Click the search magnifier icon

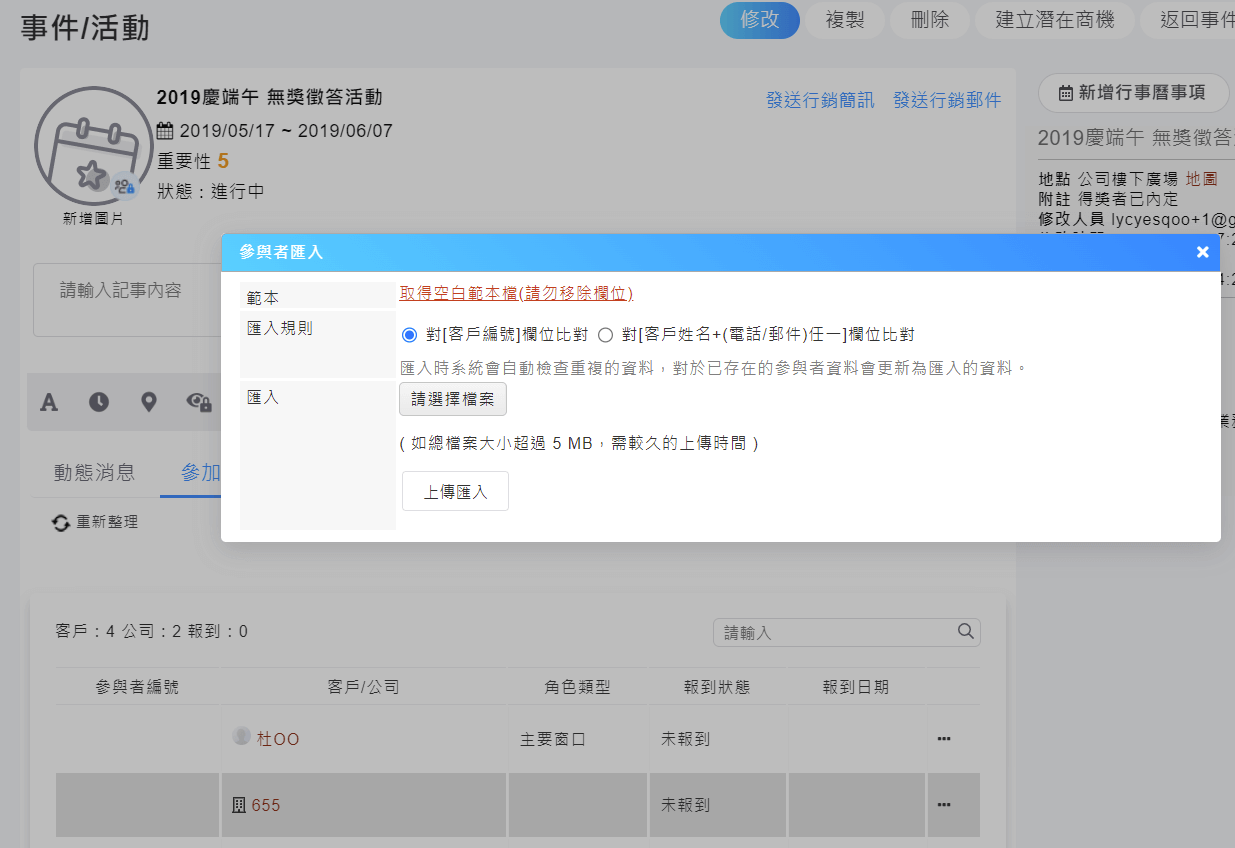965,632
